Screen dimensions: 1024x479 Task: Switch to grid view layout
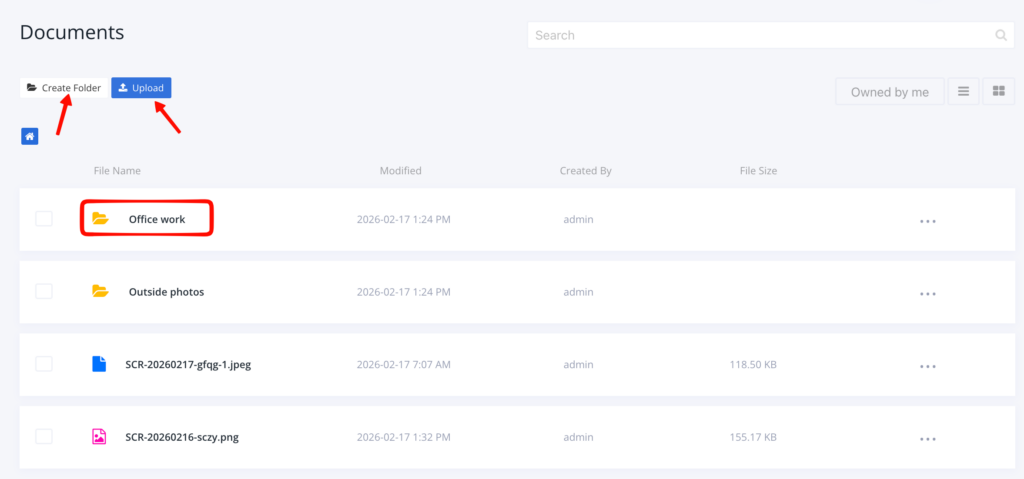tap(998, 92)
